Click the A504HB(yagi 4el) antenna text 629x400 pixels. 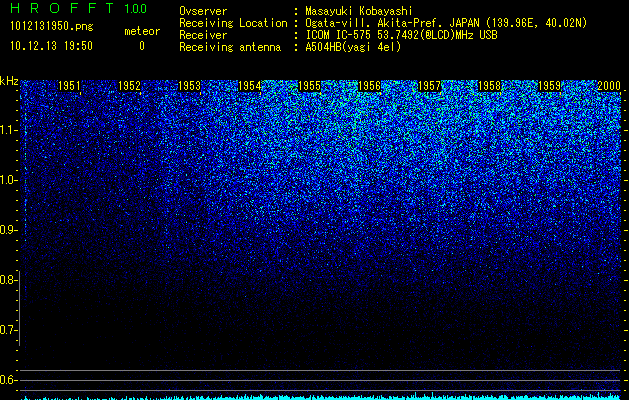pyautogui.click(x=353, y=47)
